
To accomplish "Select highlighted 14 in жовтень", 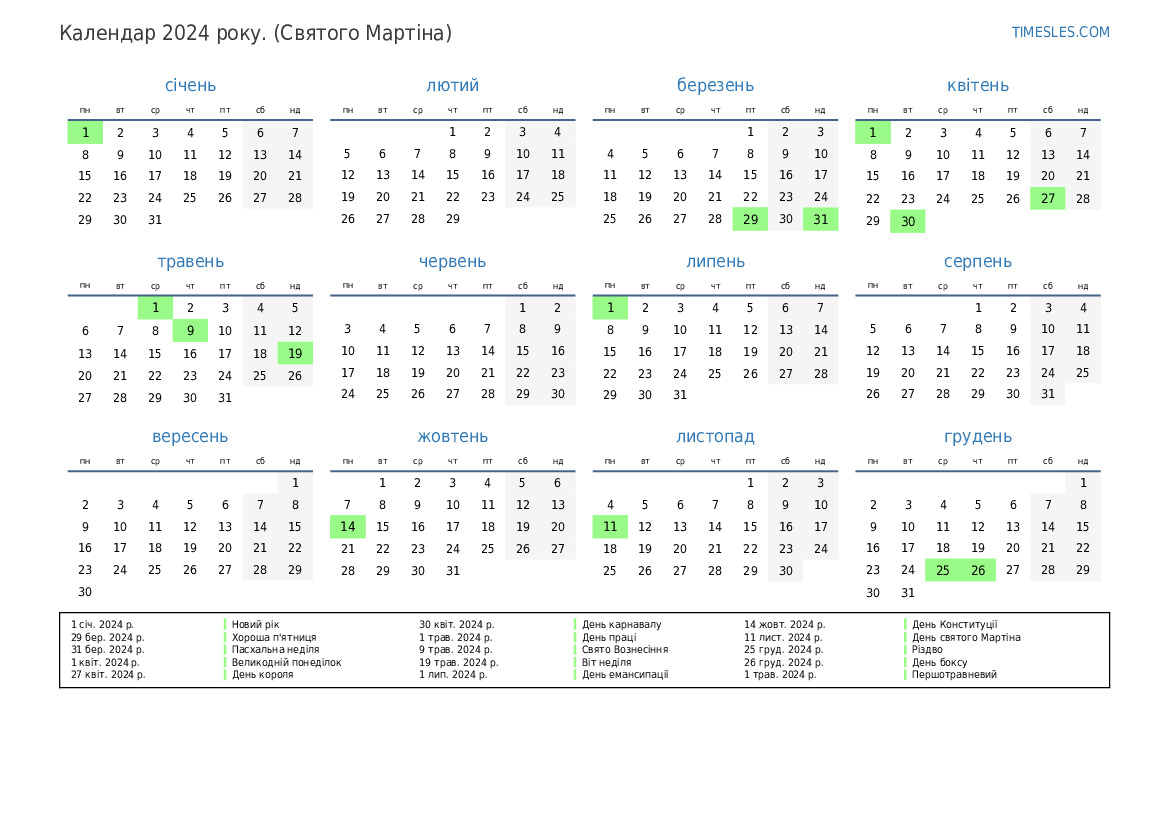I will click(348, 527).
